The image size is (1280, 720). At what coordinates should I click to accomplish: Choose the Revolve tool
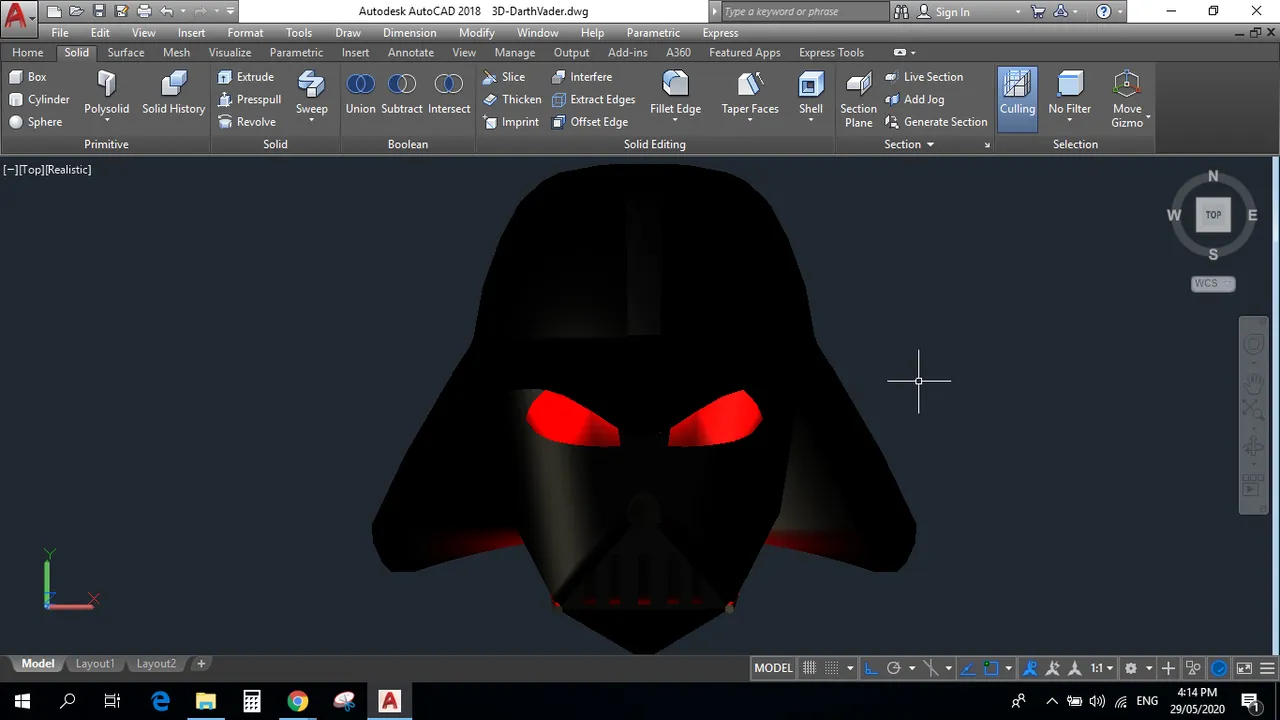247,122
